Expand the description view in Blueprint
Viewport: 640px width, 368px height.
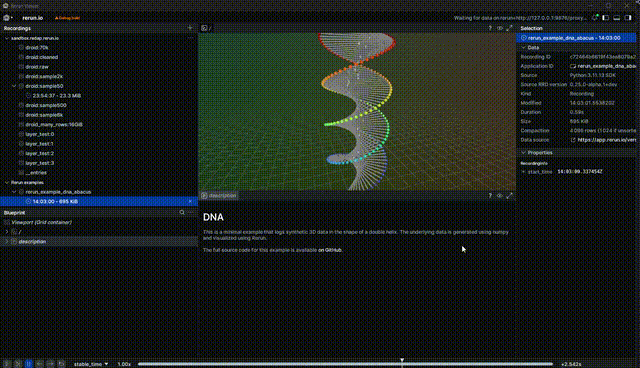7,242
